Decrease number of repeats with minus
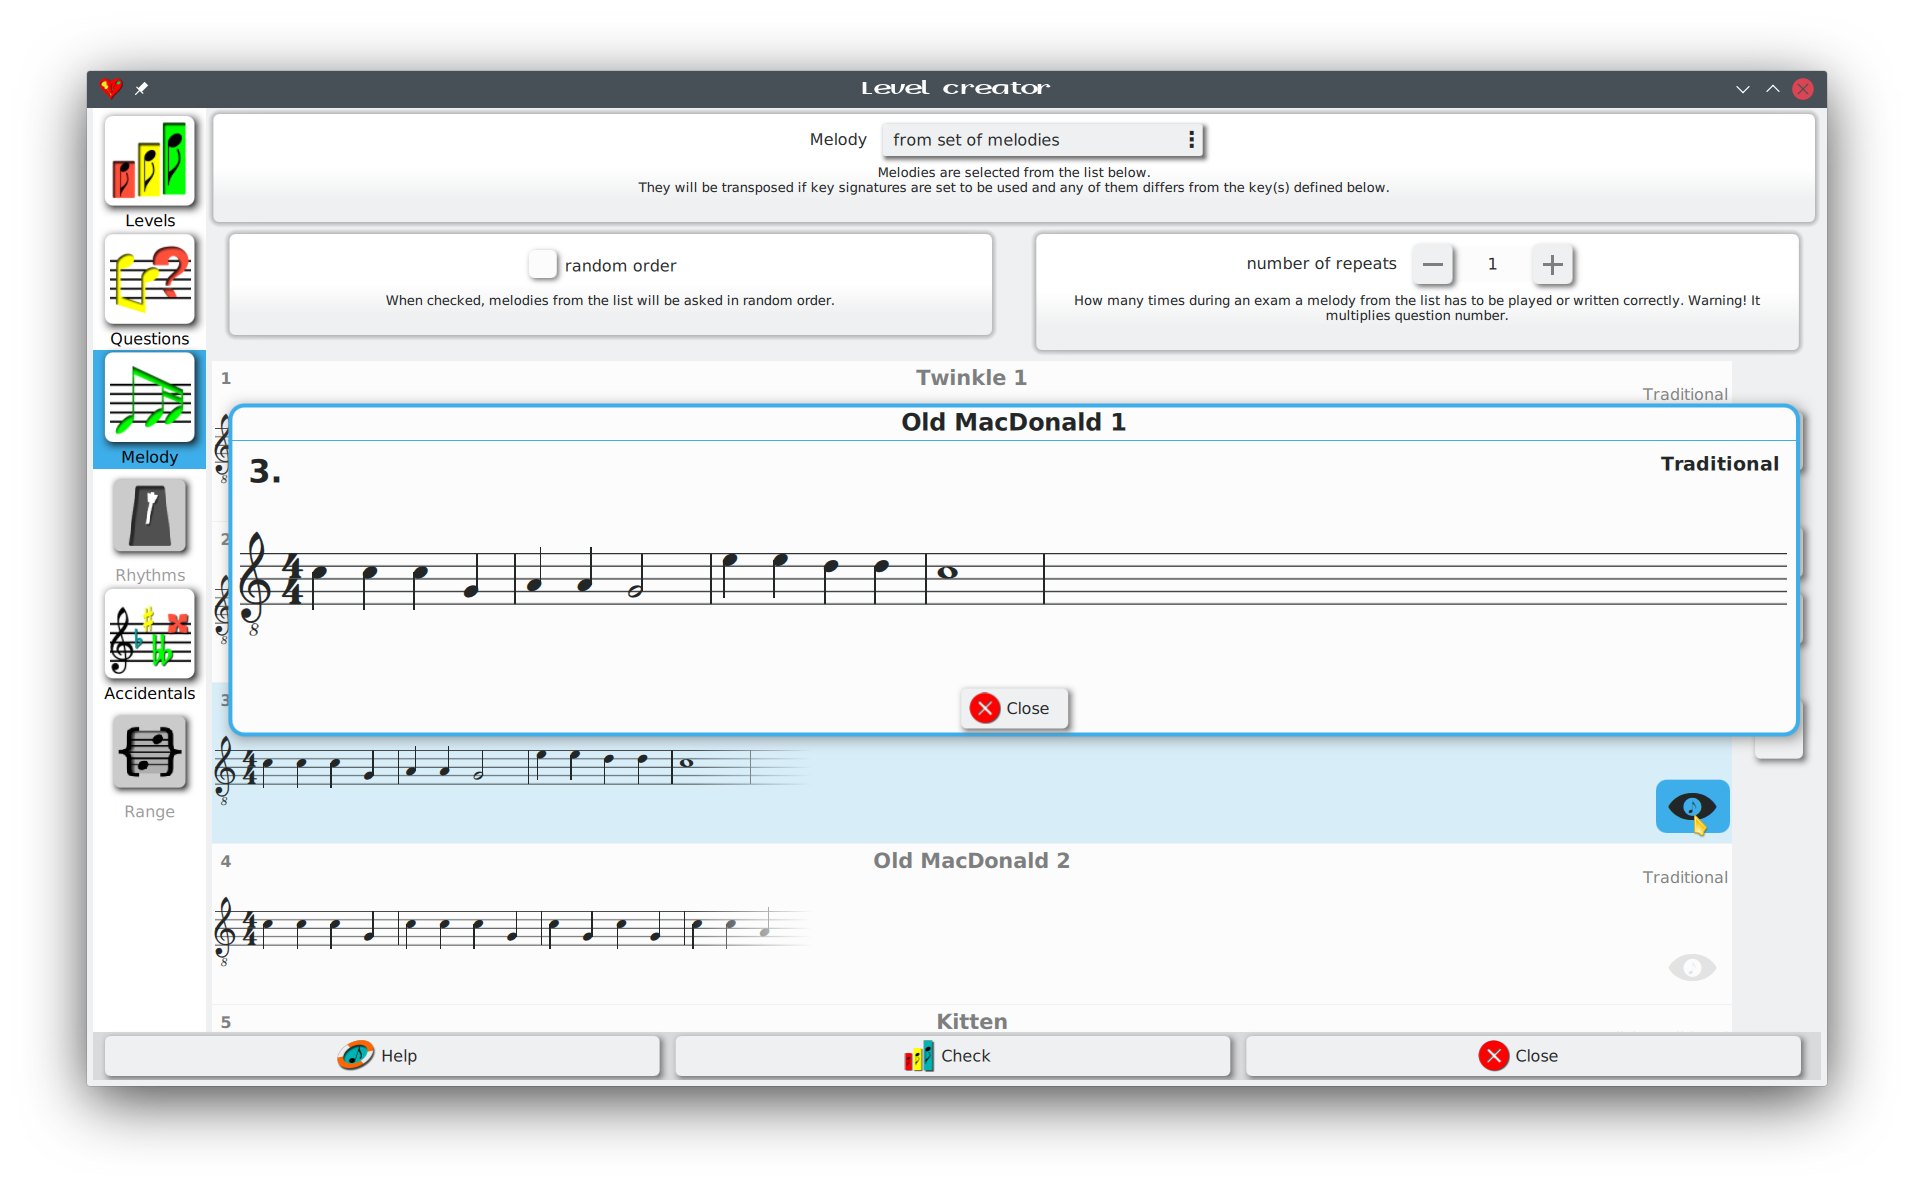Screen dimensions: 1914x1189 [1432, 264]
